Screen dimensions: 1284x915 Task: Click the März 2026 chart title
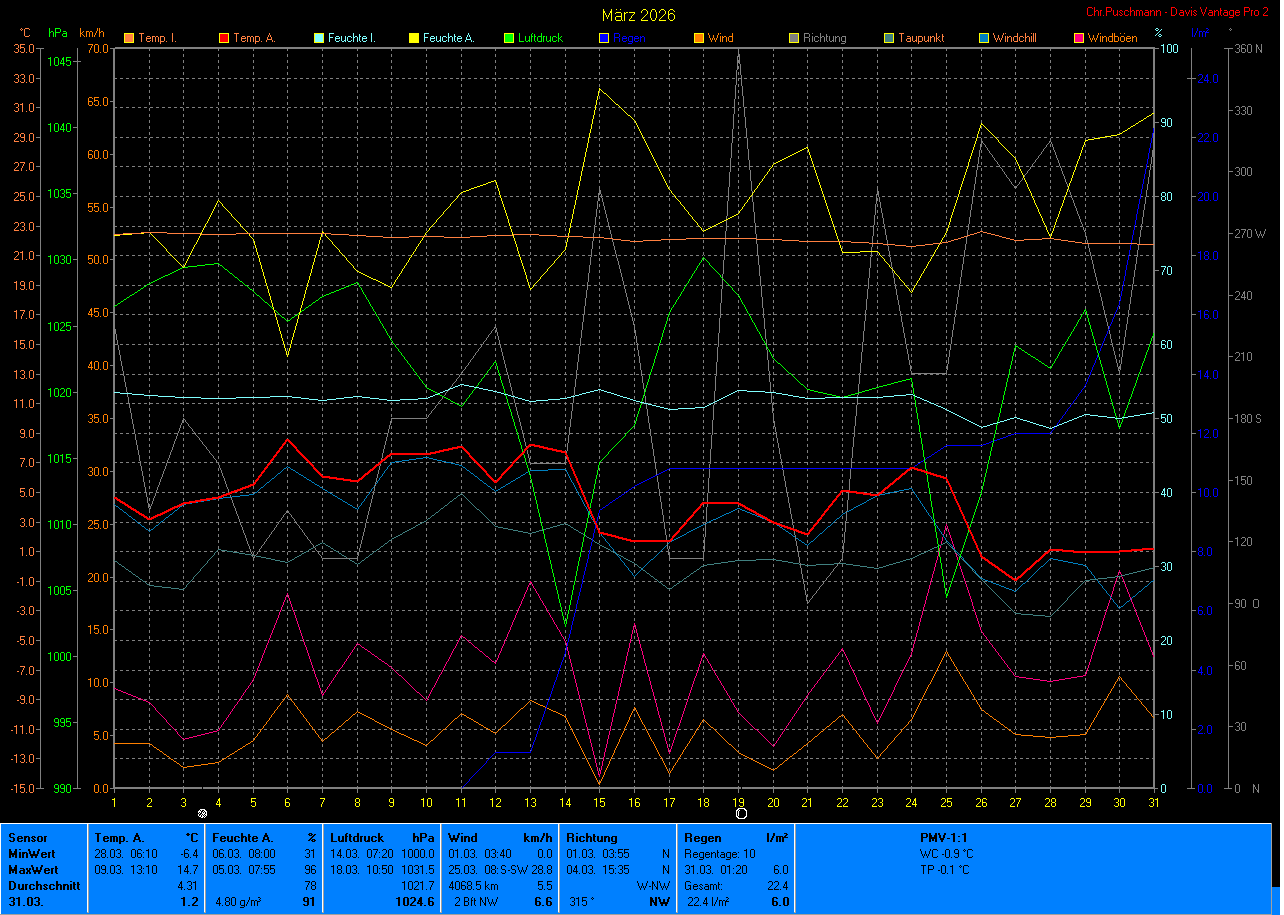pos(638,15)
